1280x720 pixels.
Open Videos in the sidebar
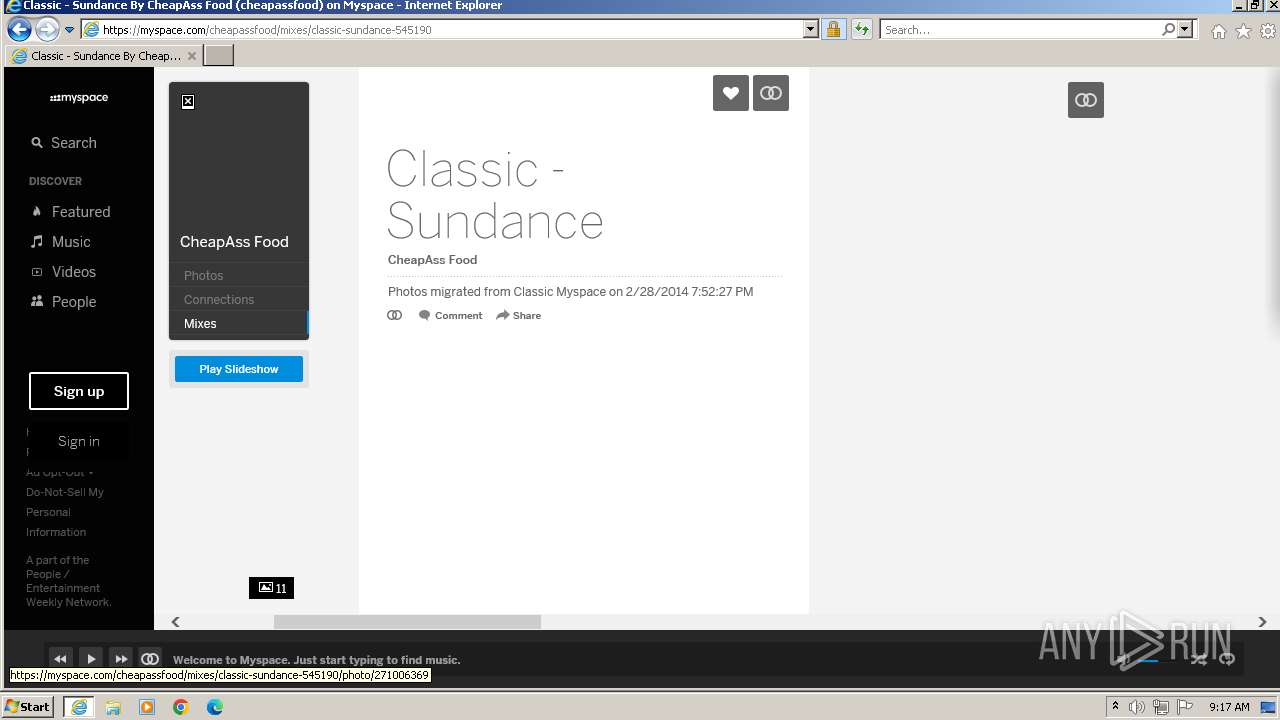click(x=63, y=272)
